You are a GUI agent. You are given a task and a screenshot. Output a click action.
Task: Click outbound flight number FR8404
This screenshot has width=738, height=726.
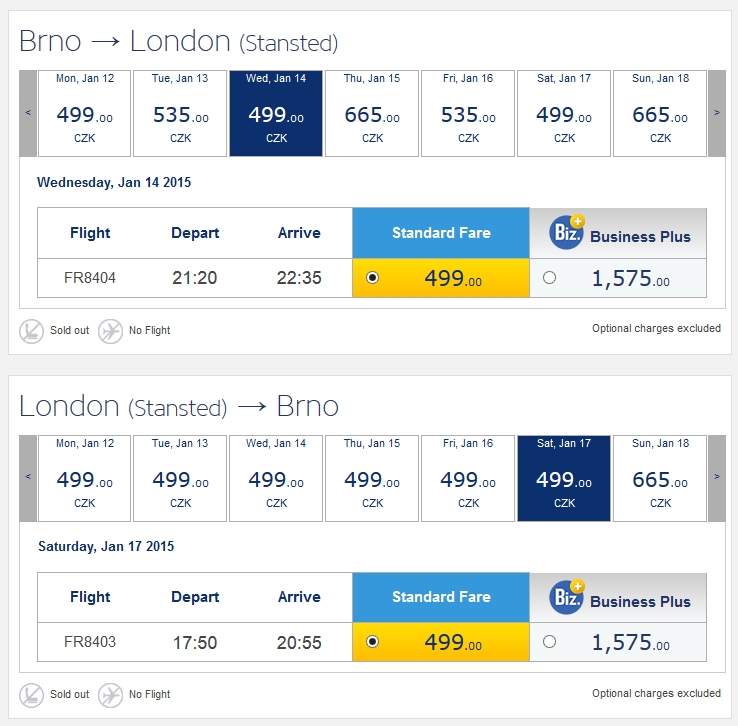tap(90, 278)
